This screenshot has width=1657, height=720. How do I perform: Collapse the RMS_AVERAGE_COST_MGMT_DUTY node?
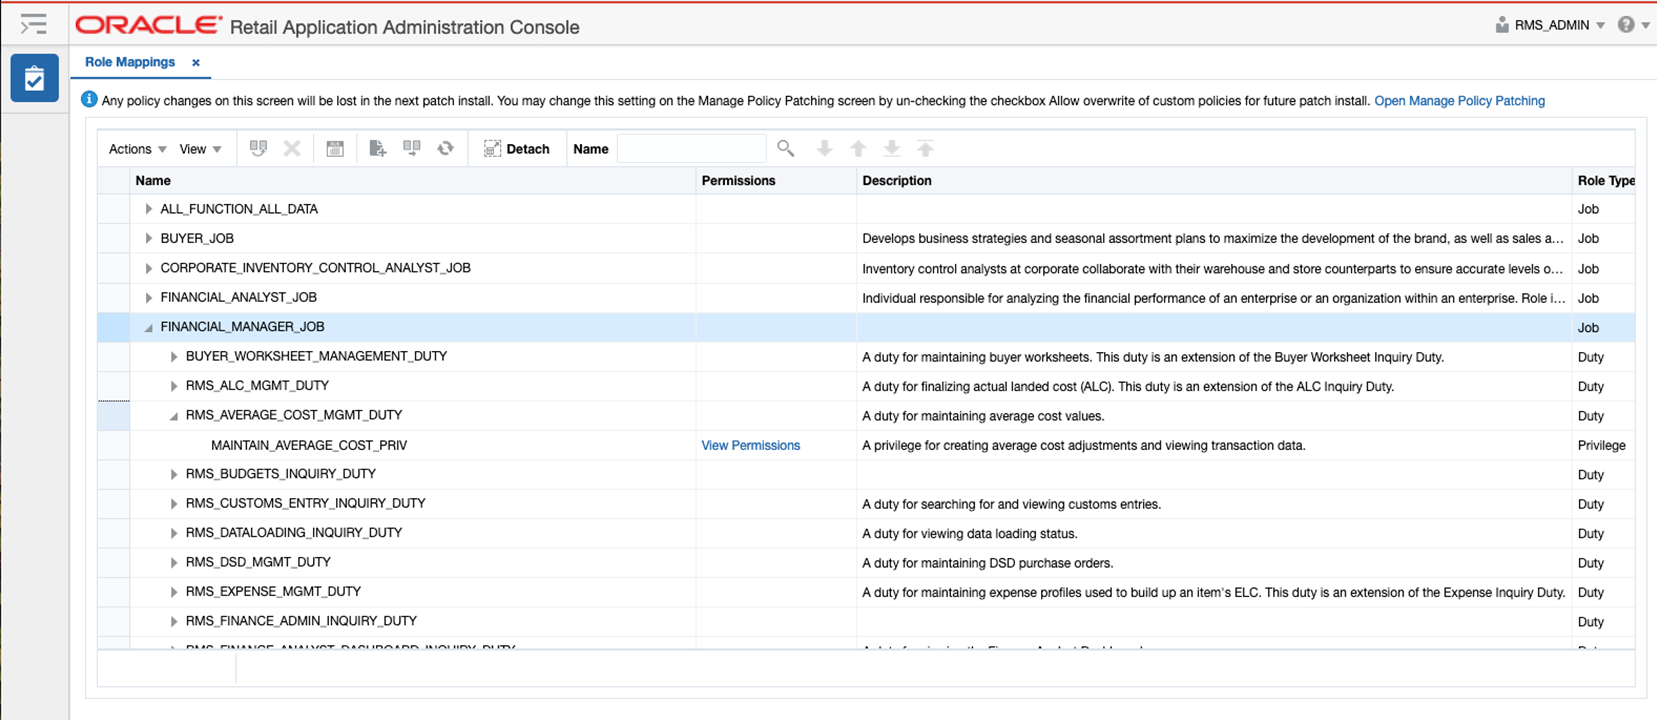[x=174, y=415]
